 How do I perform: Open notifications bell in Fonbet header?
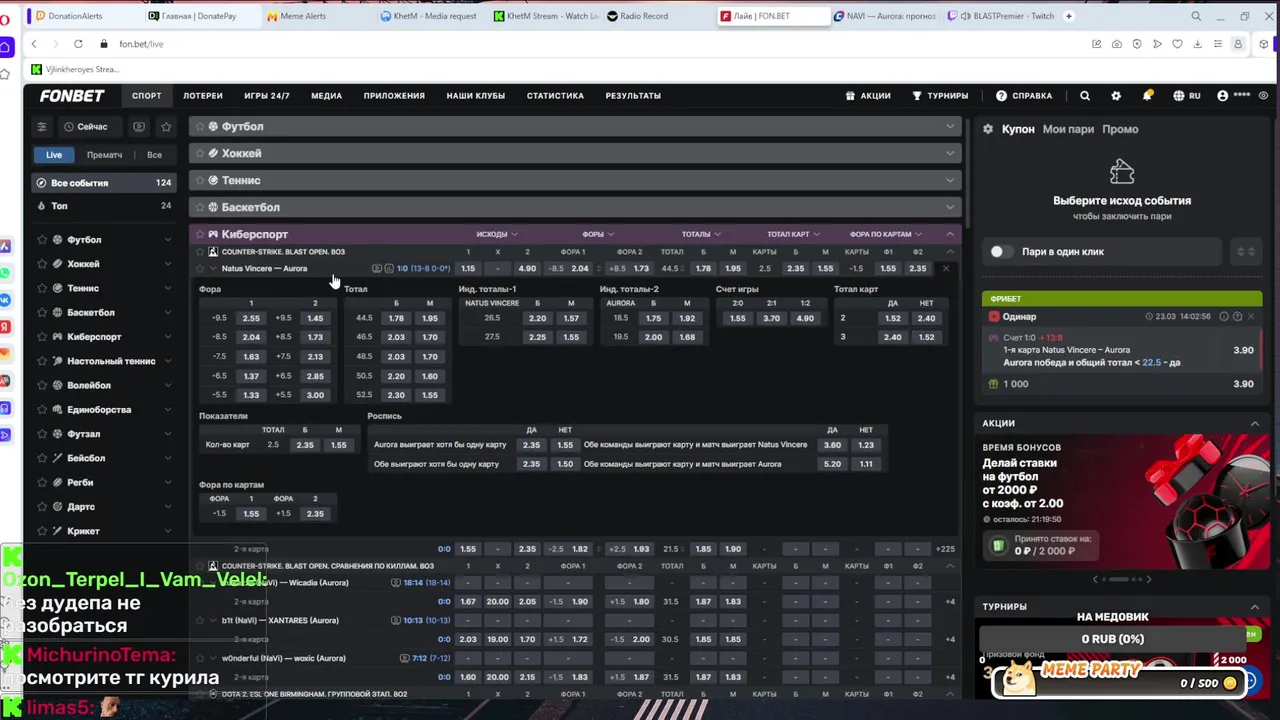click(1147, 96)
